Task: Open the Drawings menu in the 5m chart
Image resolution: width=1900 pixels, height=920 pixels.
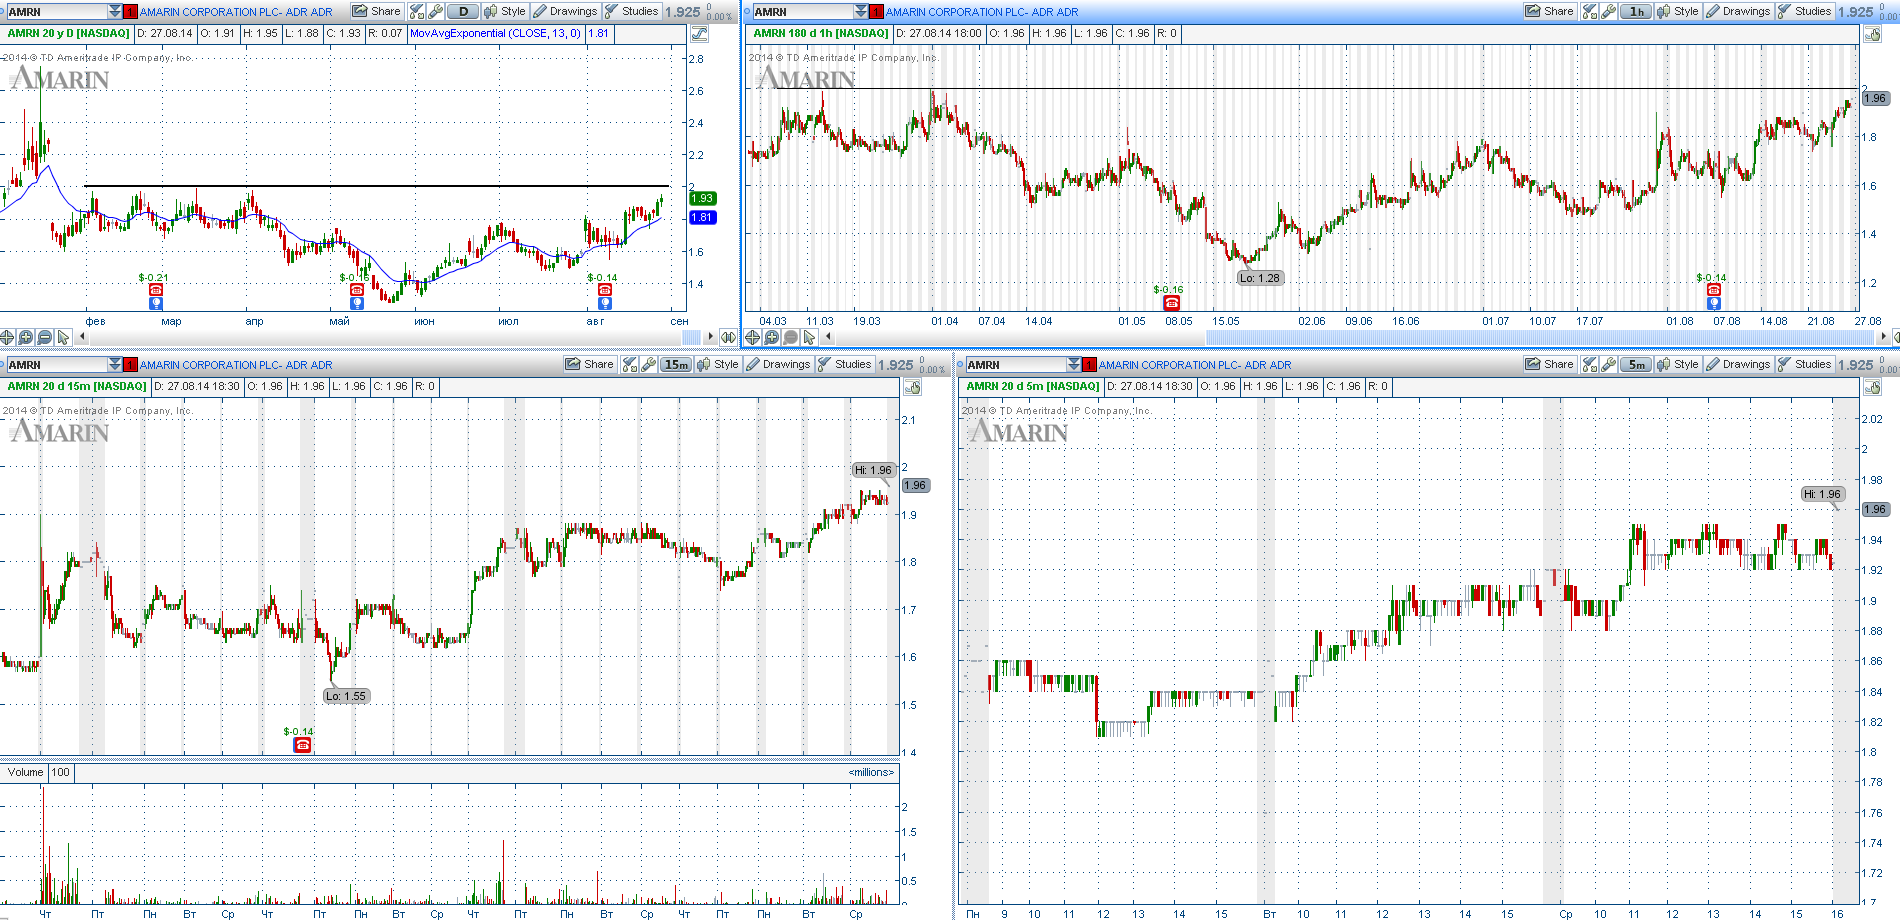Action: [1738, 364]
